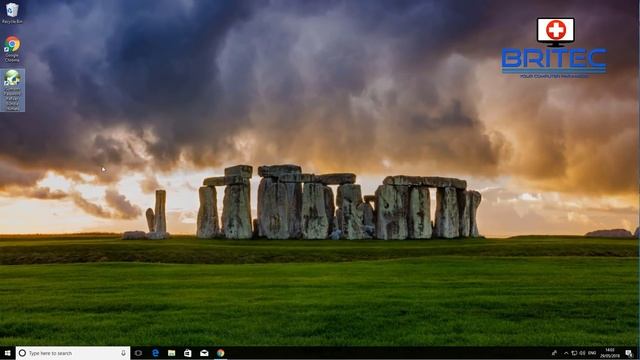Select the Google Chrome desktop shortcut
Screen dimensions: 640x360
(x=12, y=49)
